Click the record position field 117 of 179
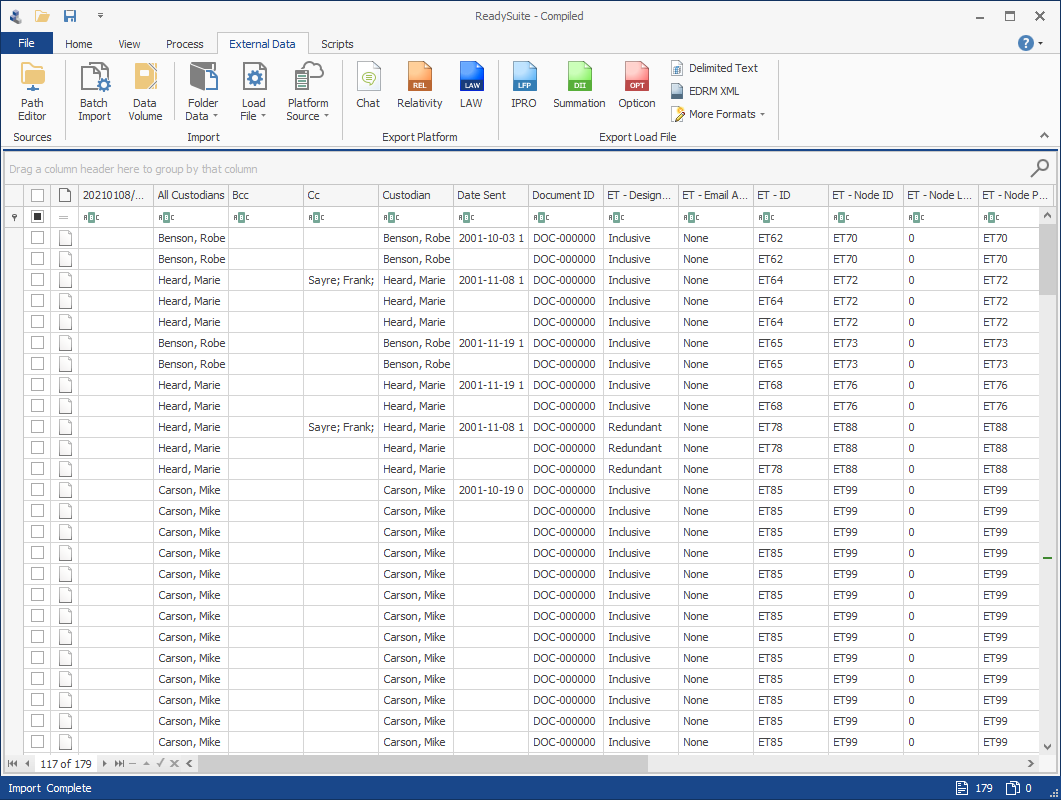The height and width of the screenshot is (800, 1061). [66, 763]
